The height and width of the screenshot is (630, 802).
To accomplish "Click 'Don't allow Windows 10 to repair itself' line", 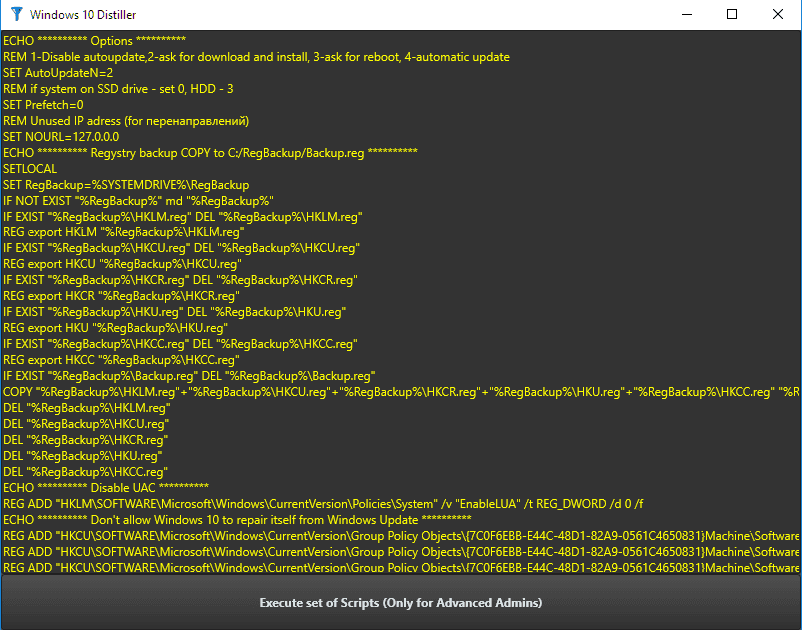I will point(237,520).
